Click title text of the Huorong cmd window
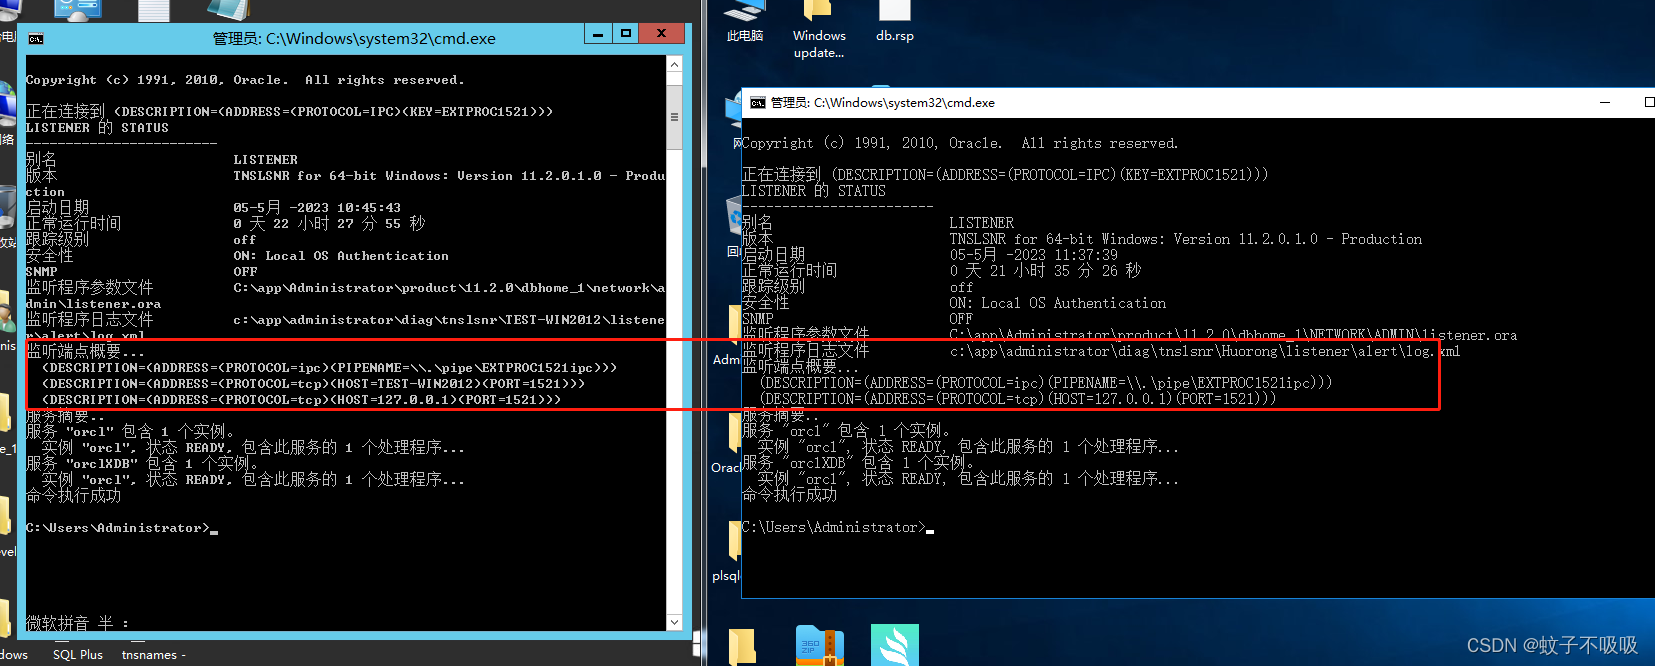The height and width of the screenshot is (666, 1655). click(x=882, y=102)
